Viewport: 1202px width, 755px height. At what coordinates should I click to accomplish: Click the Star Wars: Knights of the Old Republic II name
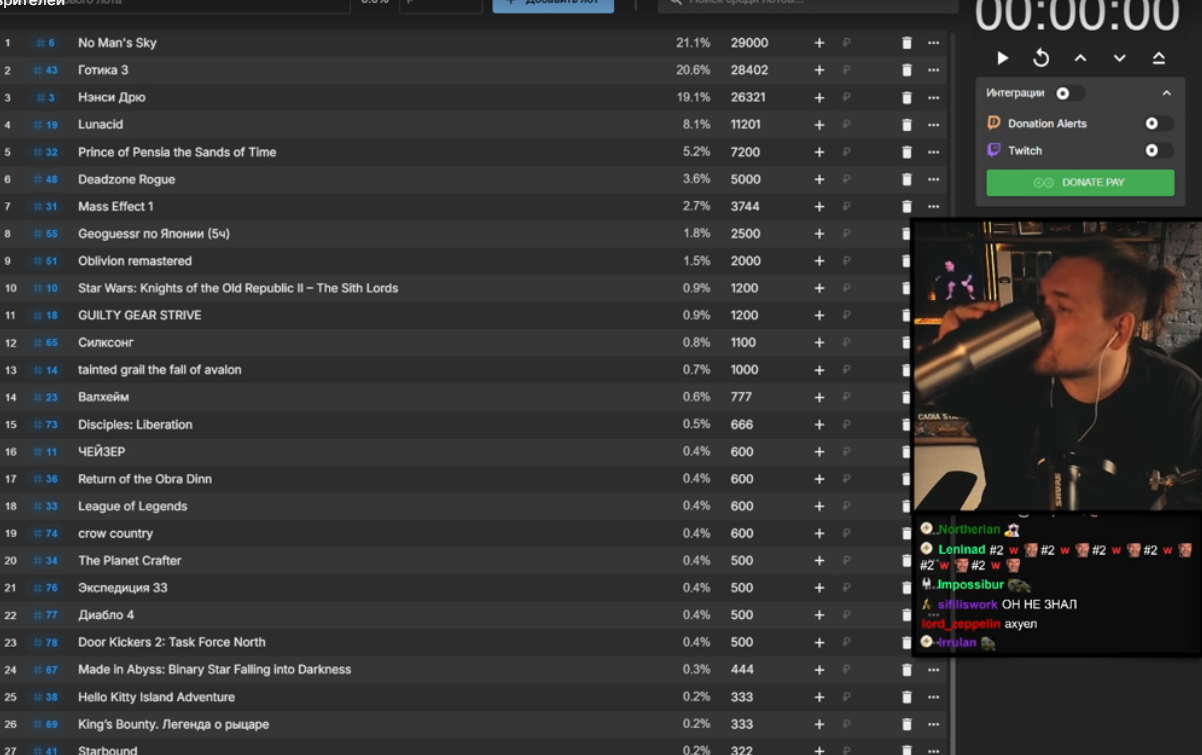tap(238, 288)
